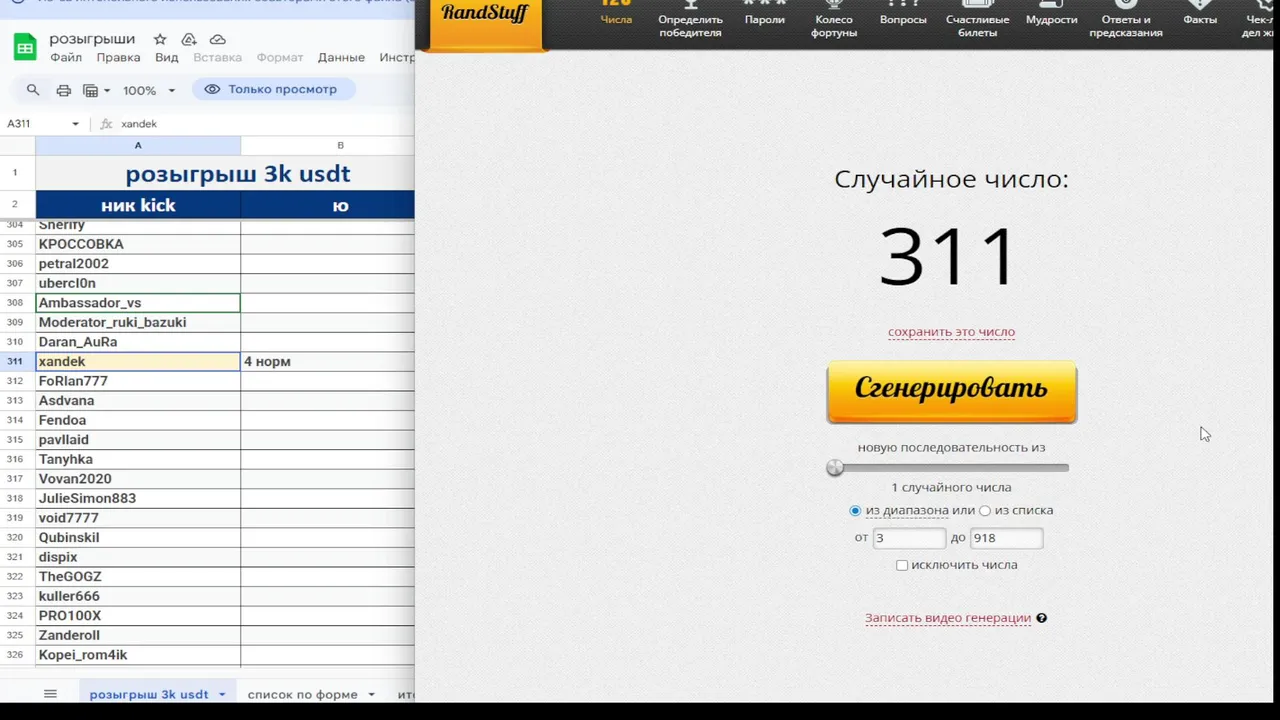Select the из диапазона radio button

click(x=855, y=511)
